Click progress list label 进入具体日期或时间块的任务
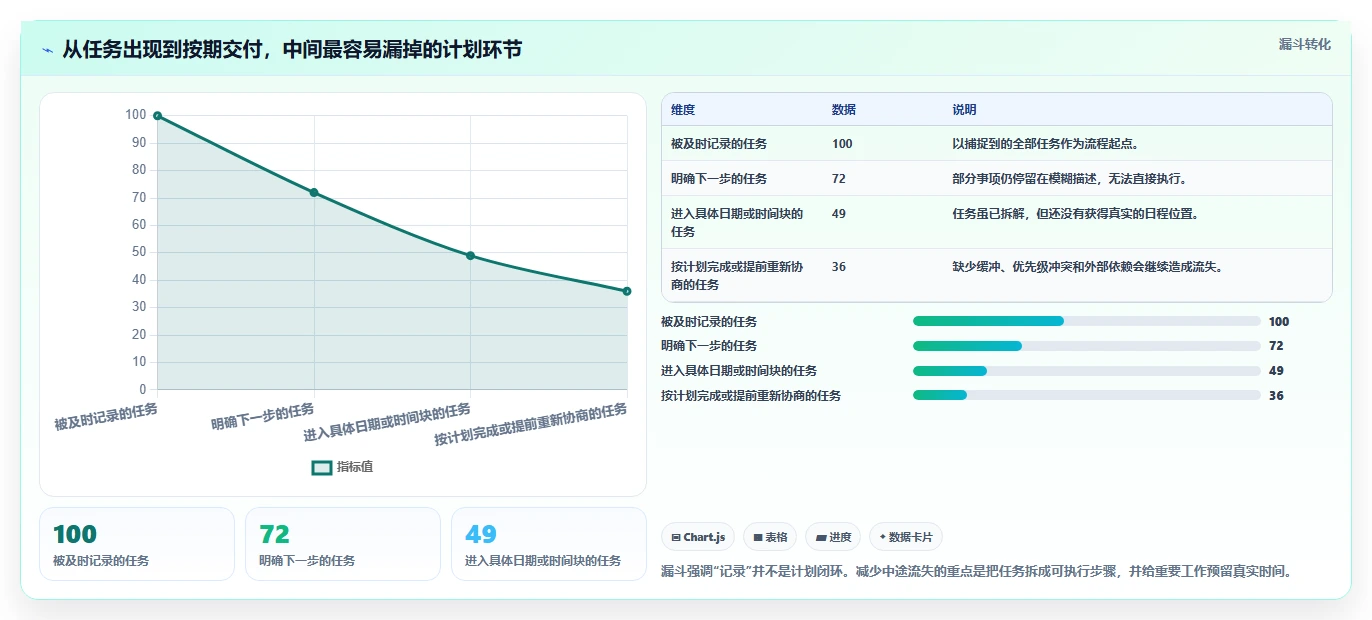This screenshot has height=620, width=1372. [739, 371]
